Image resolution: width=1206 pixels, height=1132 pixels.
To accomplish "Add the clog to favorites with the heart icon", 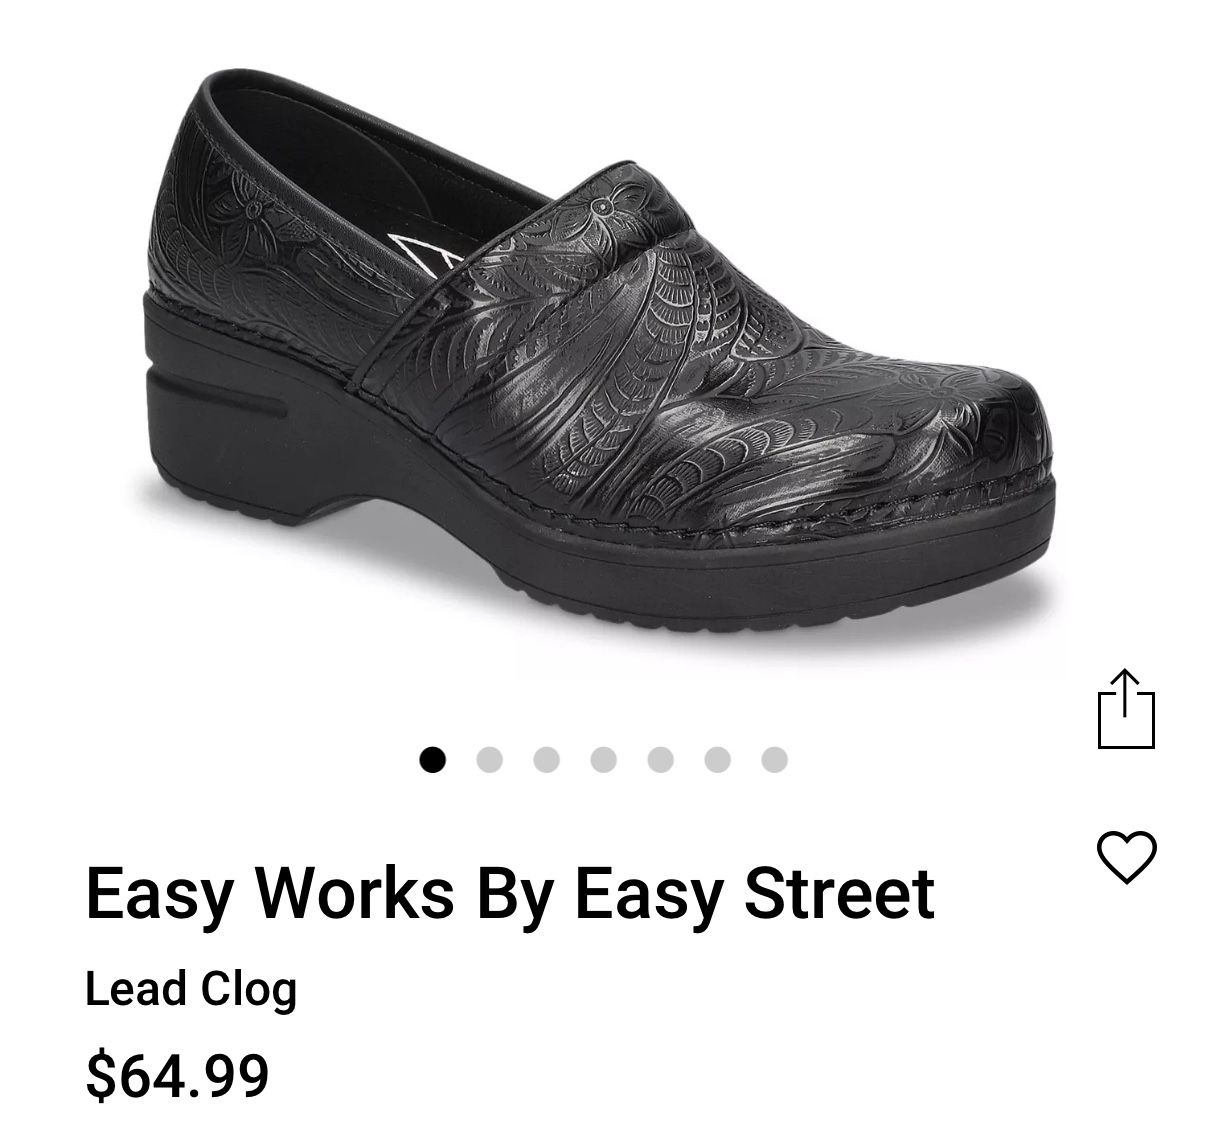I will pos(1127,857).
